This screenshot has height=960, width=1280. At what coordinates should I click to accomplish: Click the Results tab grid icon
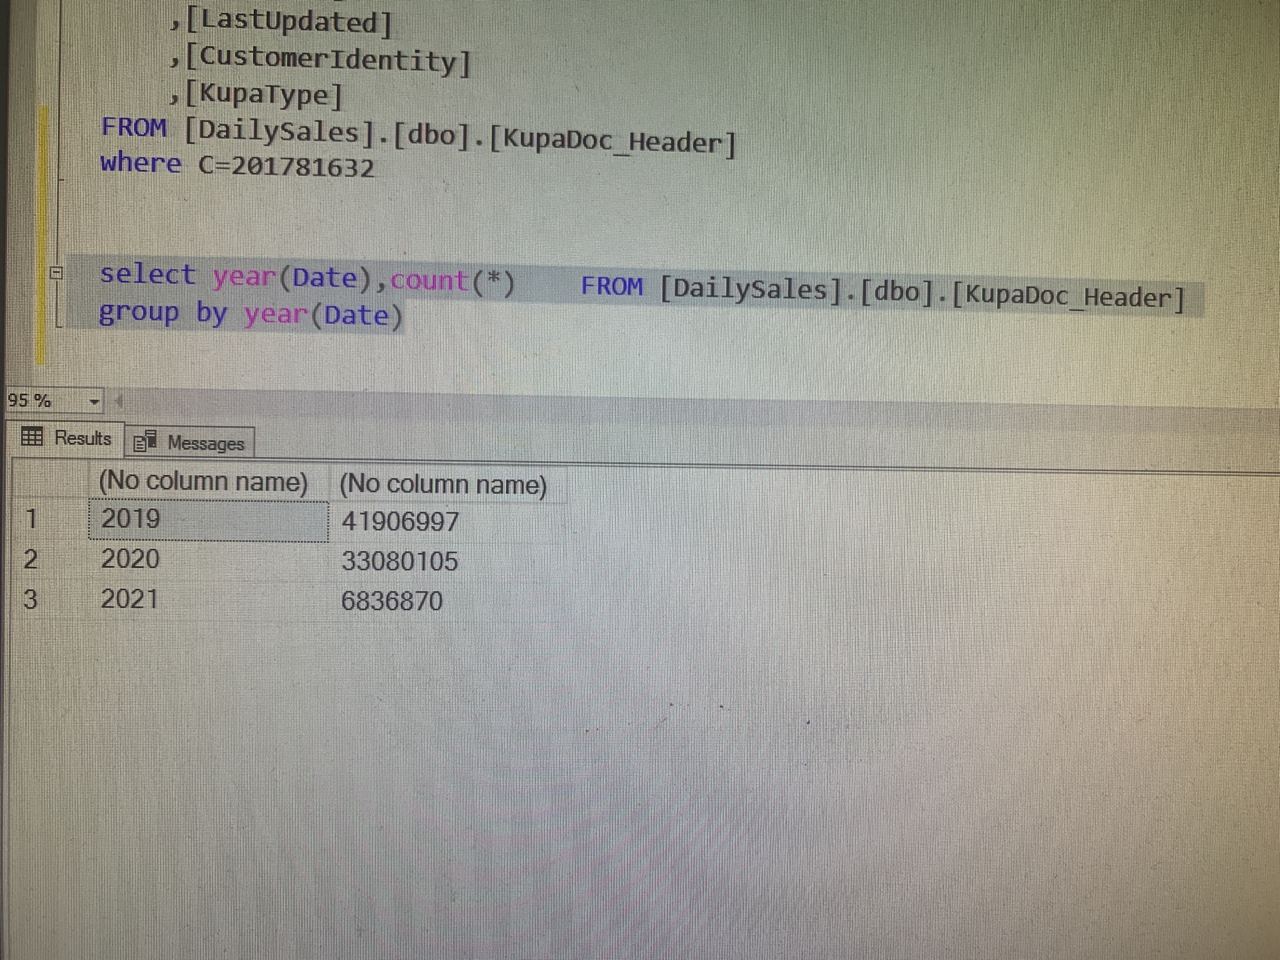tap(32, 437)
